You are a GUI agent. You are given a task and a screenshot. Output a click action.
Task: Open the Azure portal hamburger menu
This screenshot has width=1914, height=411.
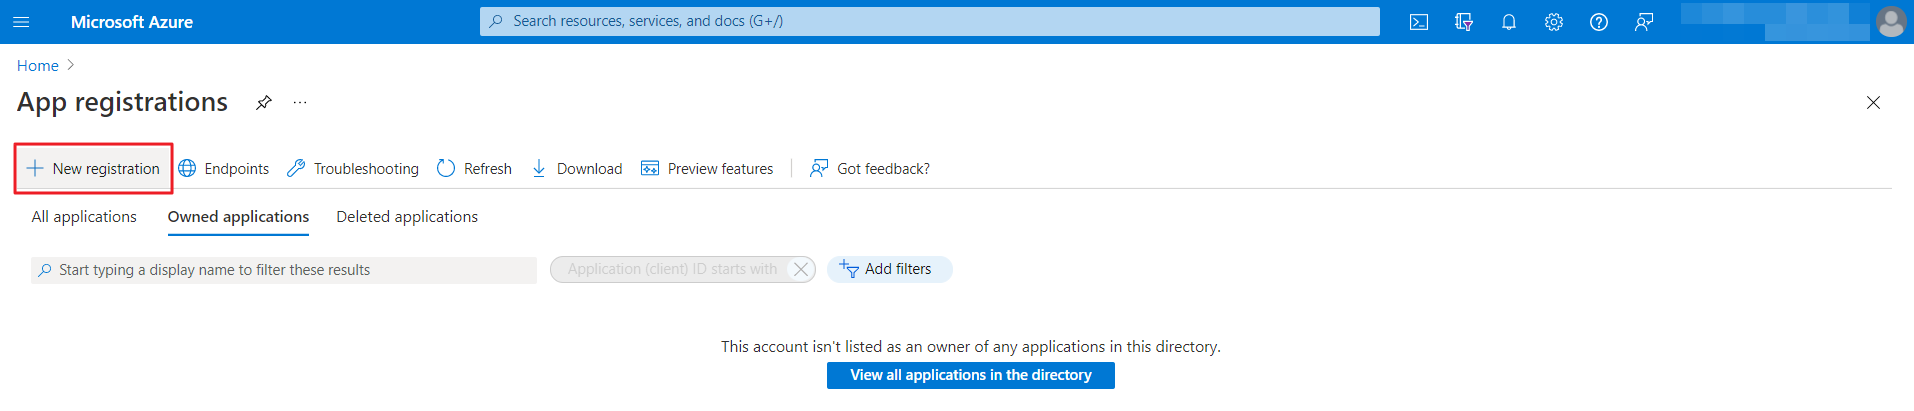21,22
